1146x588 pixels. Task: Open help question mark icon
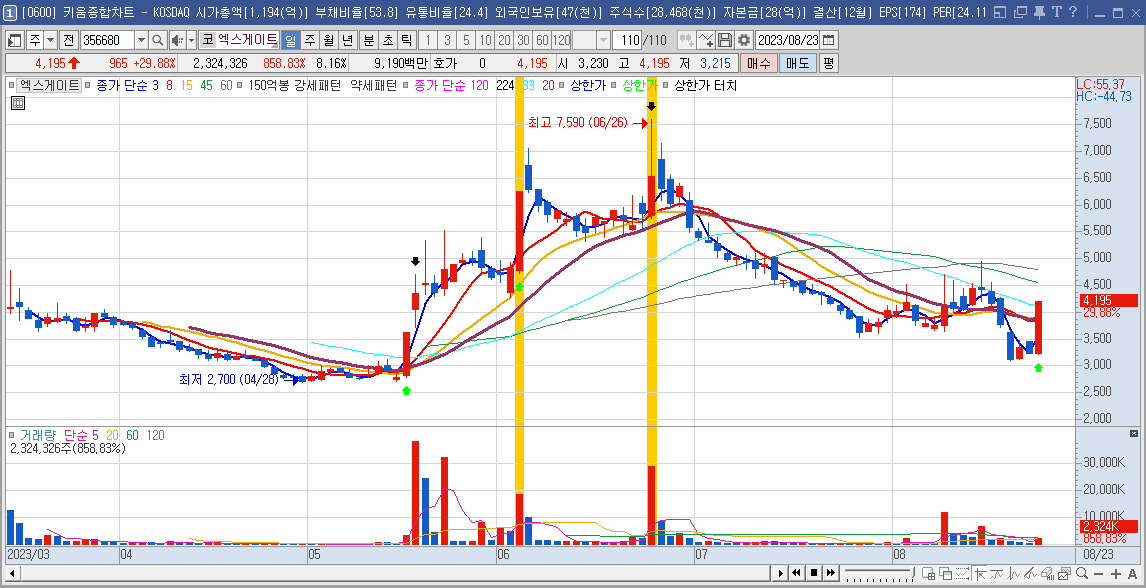(1073, 12)
